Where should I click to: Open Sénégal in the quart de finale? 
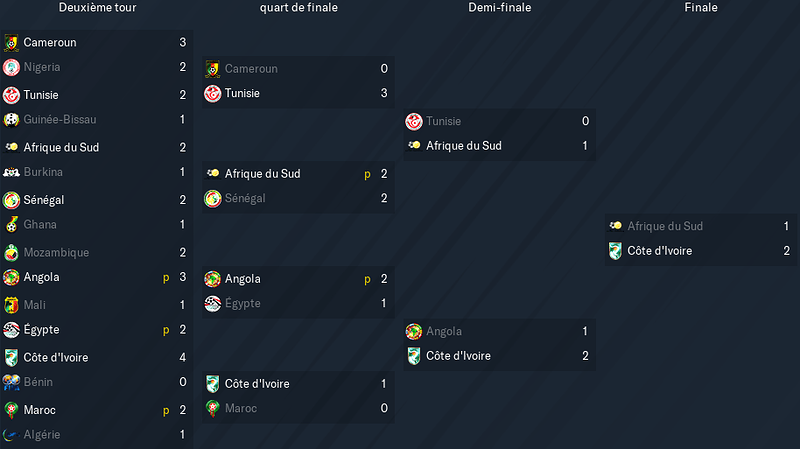[245, 198]
